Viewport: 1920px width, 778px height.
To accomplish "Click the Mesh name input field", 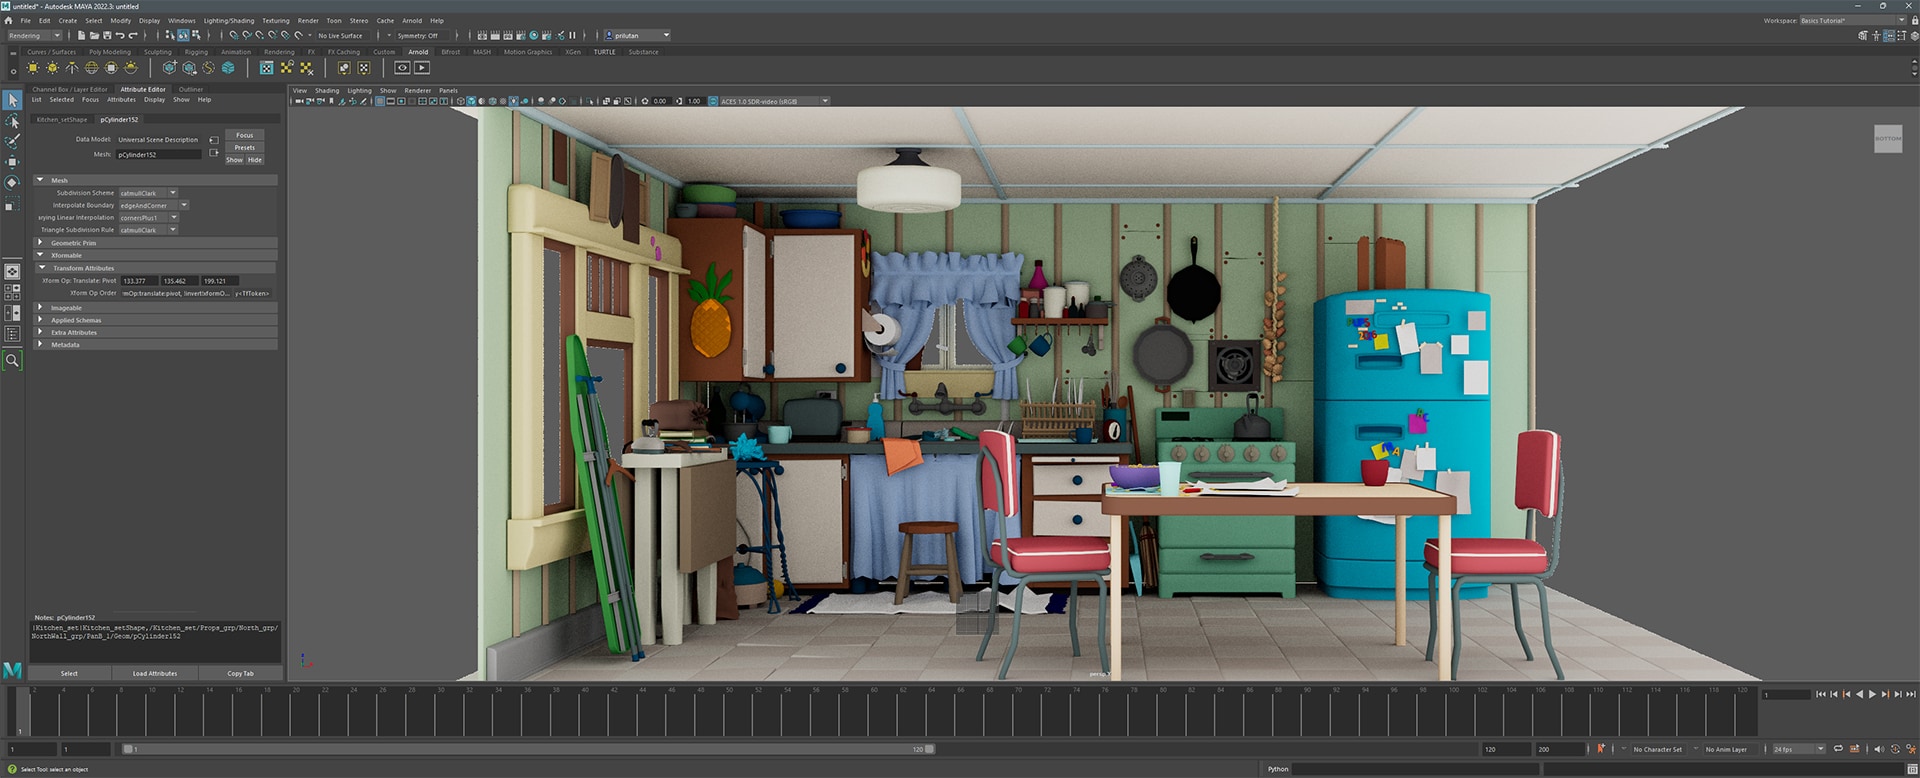I will pyautogui.click(x=158, y=155).
